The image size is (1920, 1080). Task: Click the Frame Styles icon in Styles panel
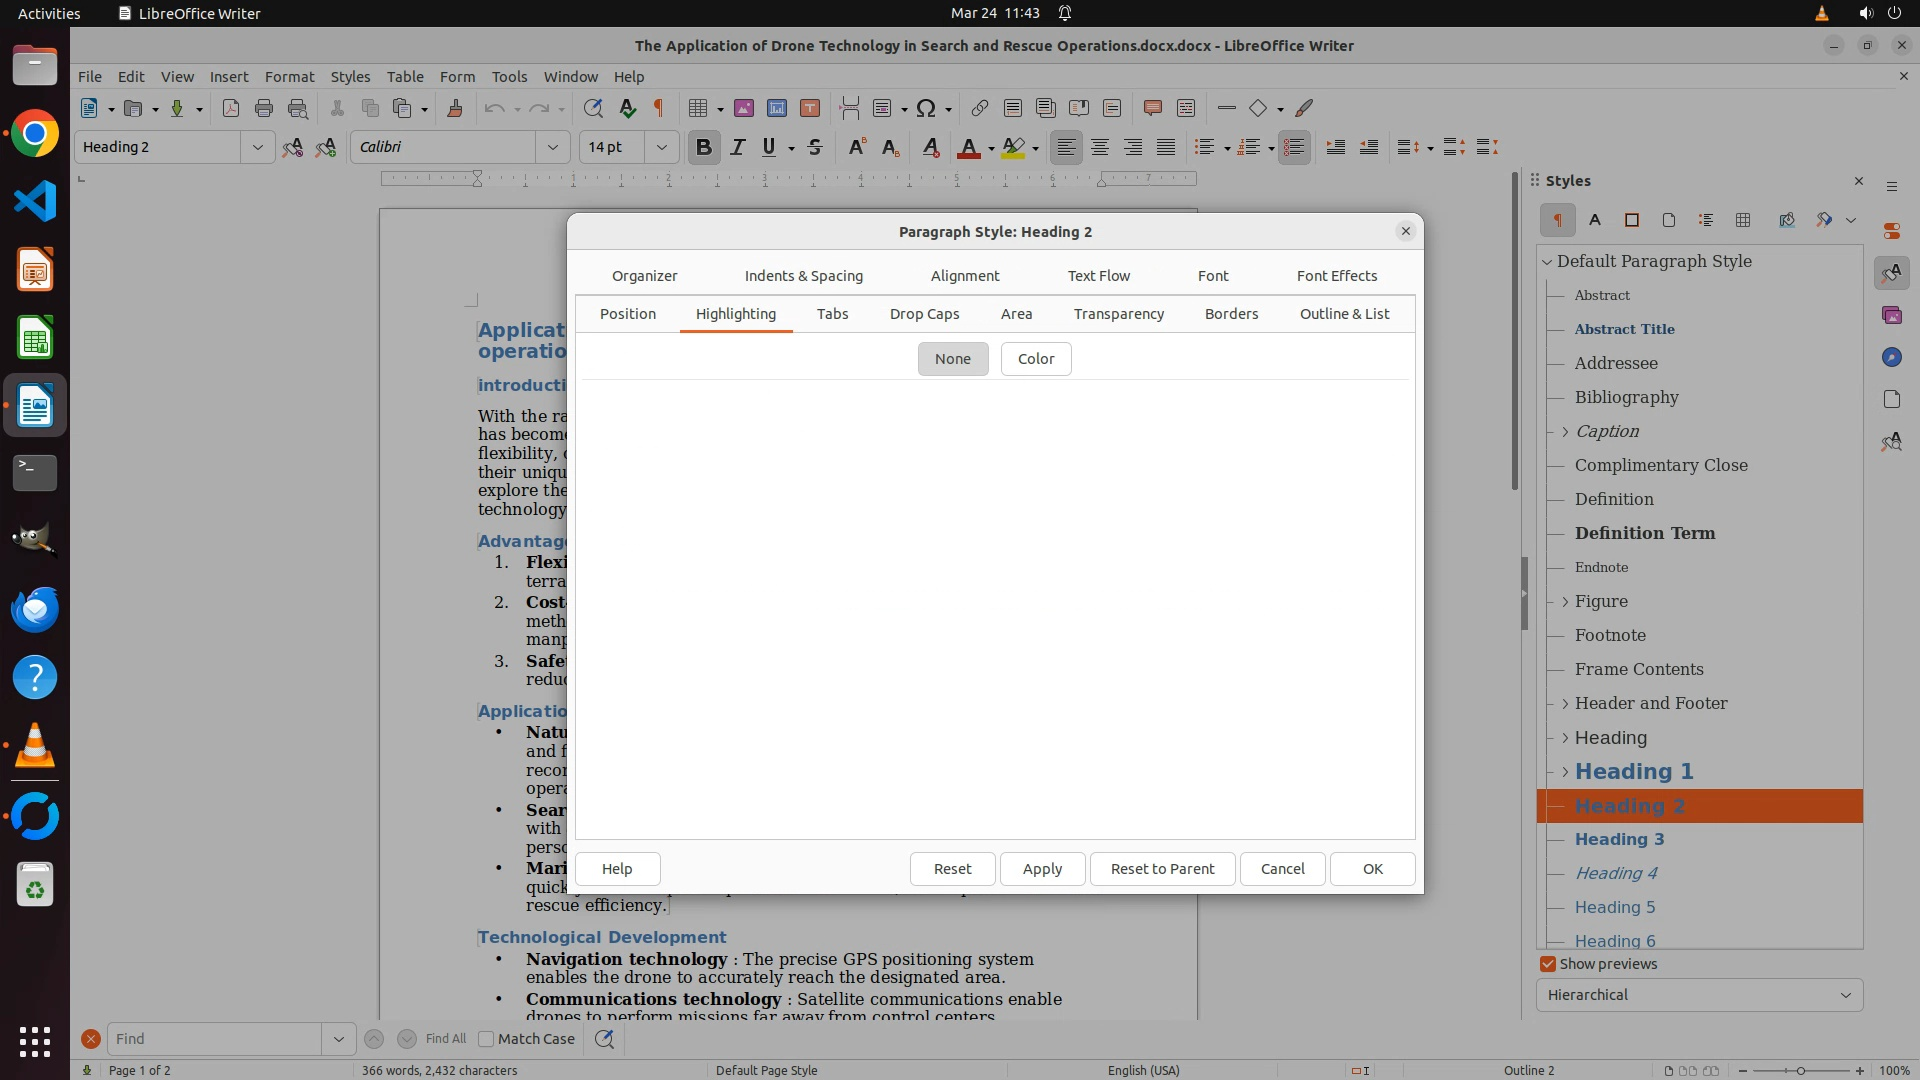(1632, 220)
